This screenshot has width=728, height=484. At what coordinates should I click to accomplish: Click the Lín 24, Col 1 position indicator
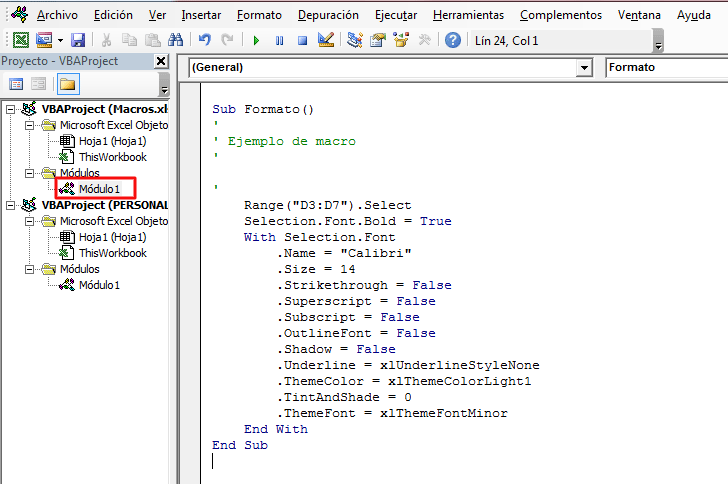point(507,41)
